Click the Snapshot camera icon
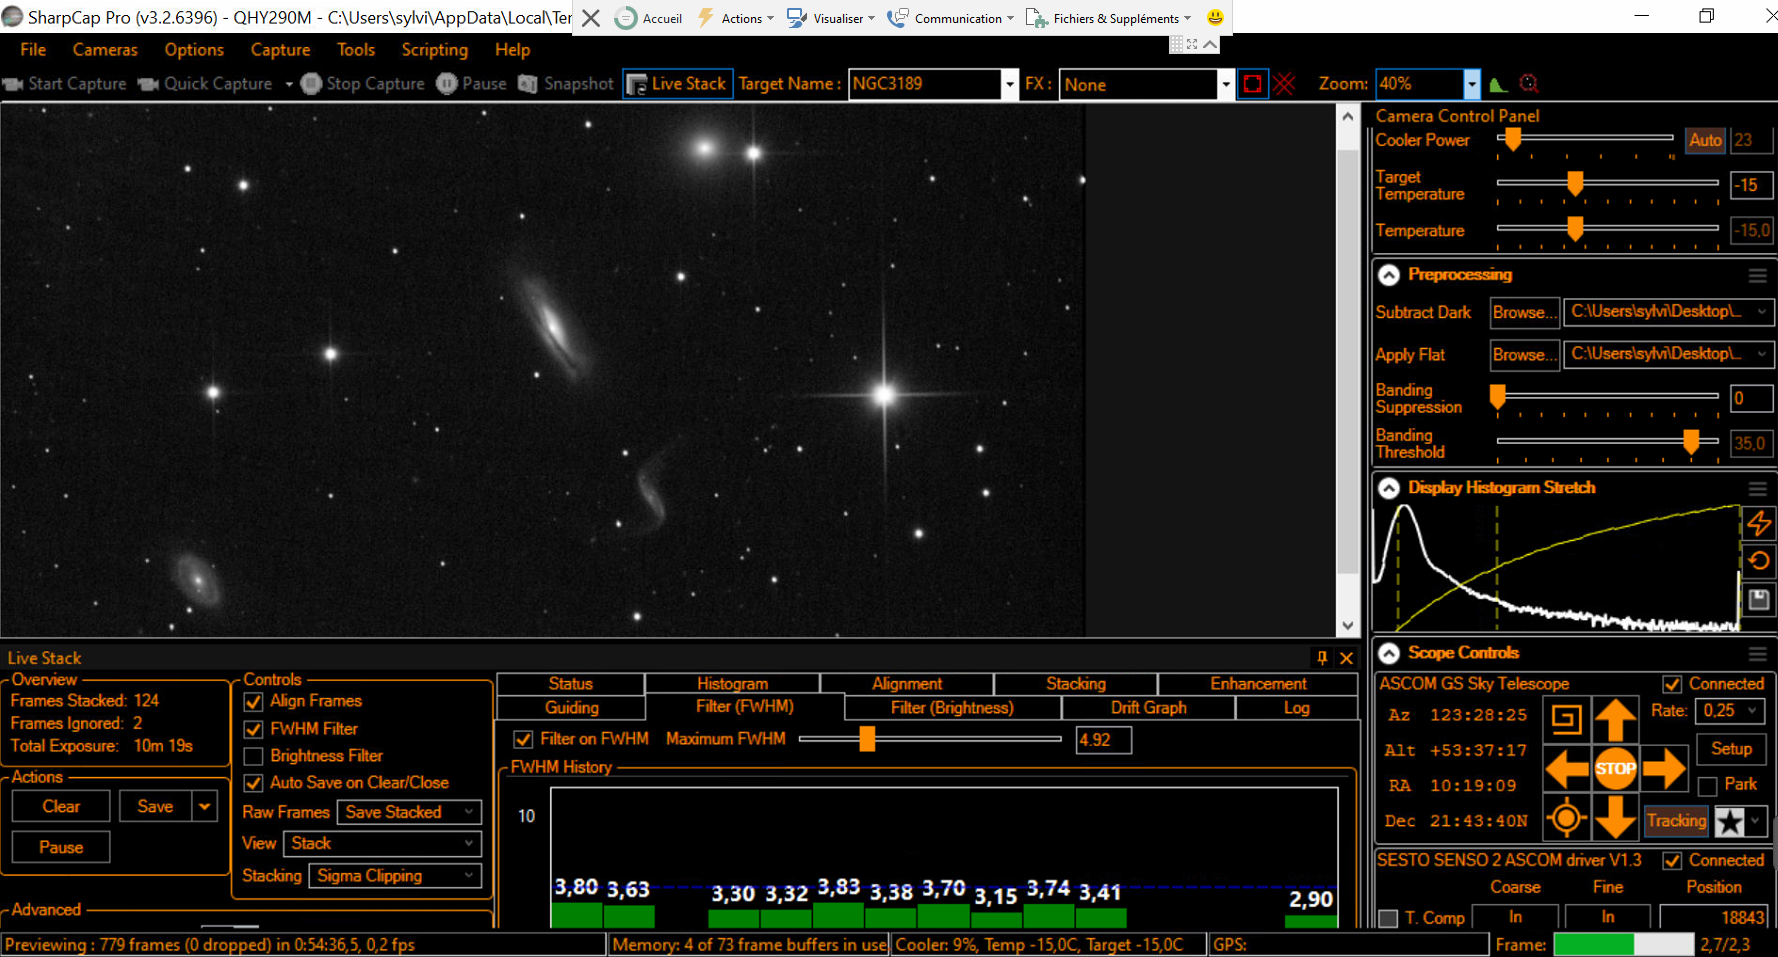The height and width of the screenshot is (957, 1778). click(528, 84)
